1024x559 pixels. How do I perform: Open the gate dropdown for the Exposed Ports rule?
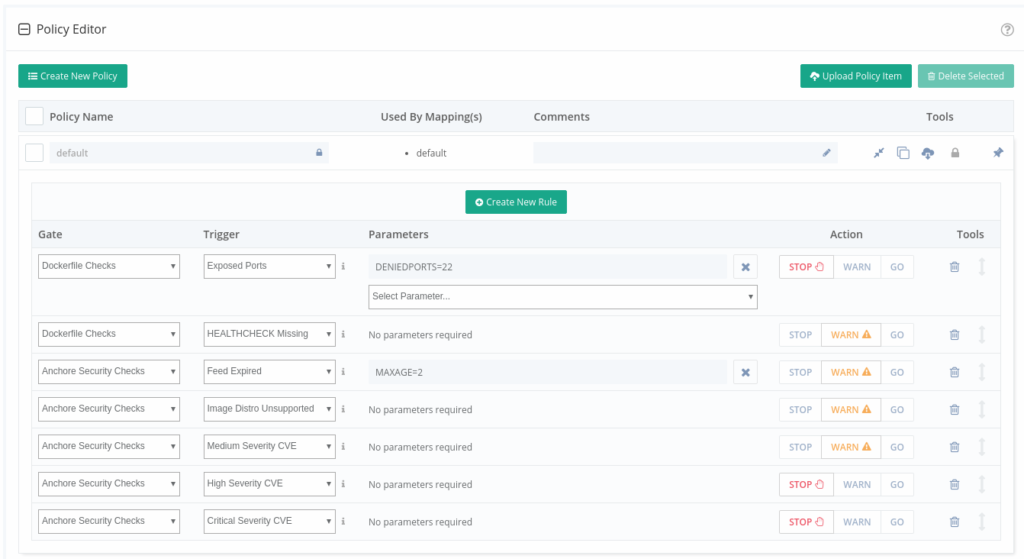click(x=109, y=266)
